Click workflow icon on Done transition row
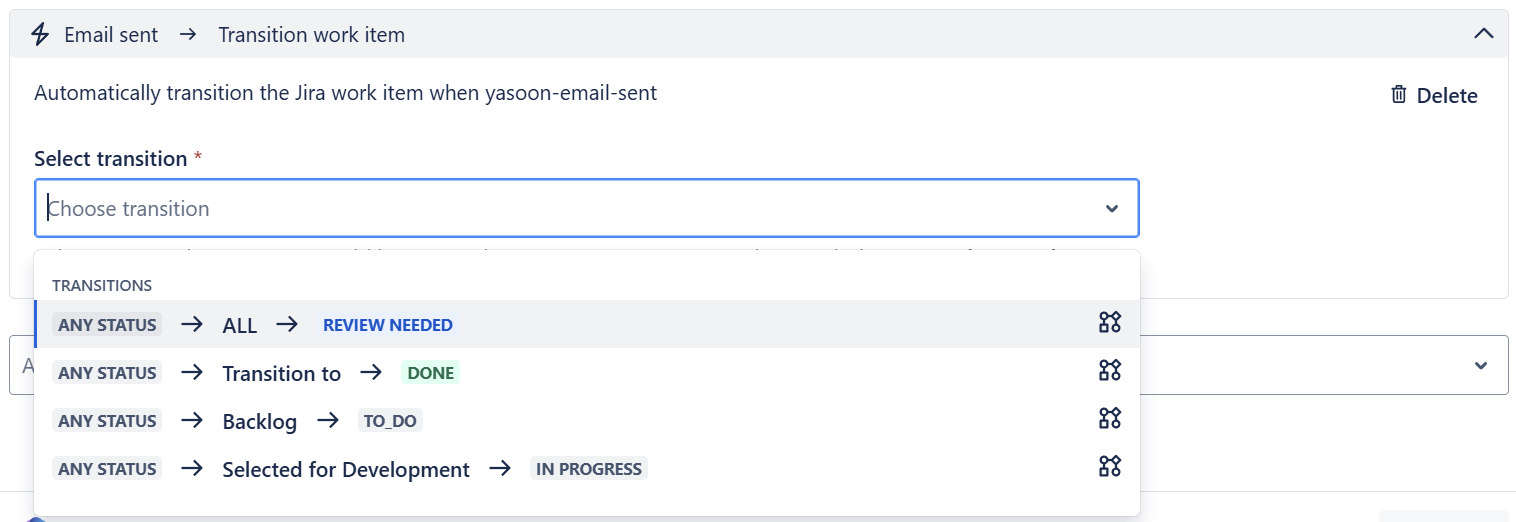This screenshot has height=522, width=1516. pyautogui.click(x=1109, y=370)
